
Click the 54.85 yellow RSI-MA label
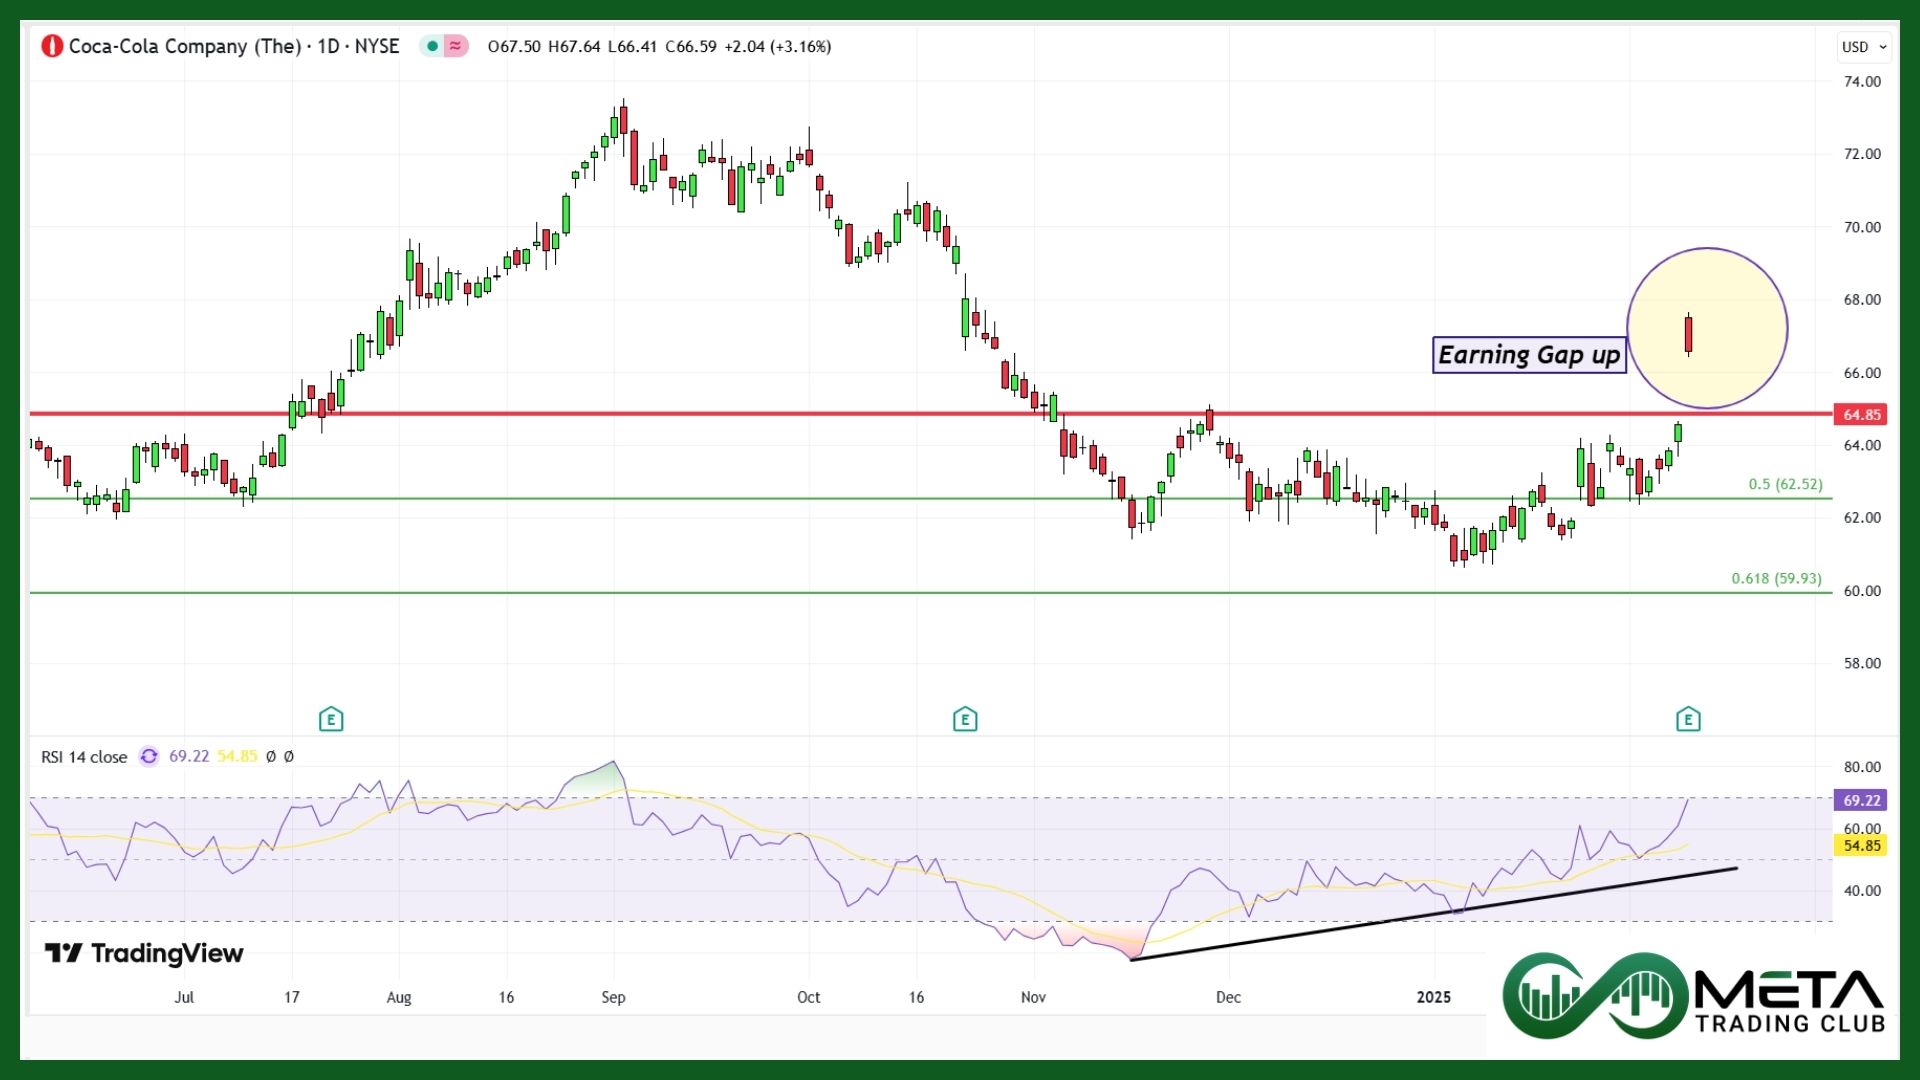click(1862, 846)
